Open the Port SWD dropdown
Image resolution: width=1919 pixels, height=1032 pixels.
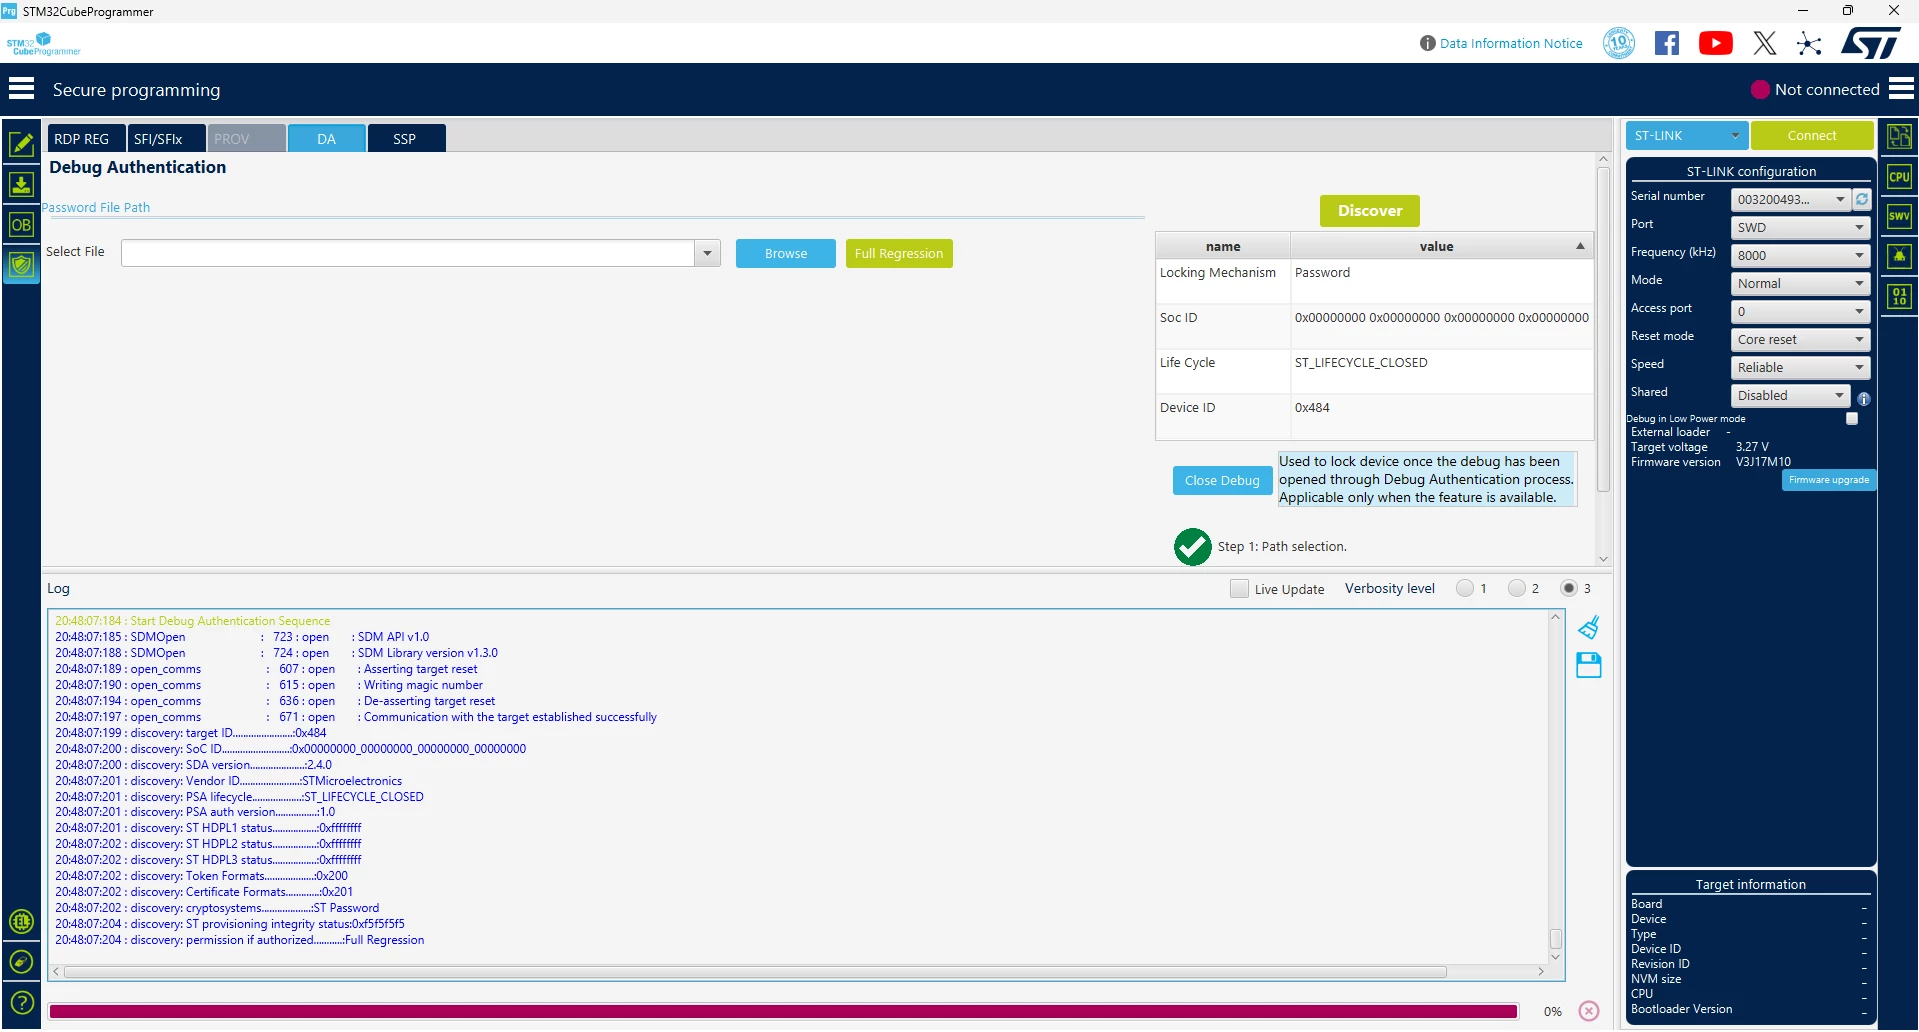(1800, 227)
